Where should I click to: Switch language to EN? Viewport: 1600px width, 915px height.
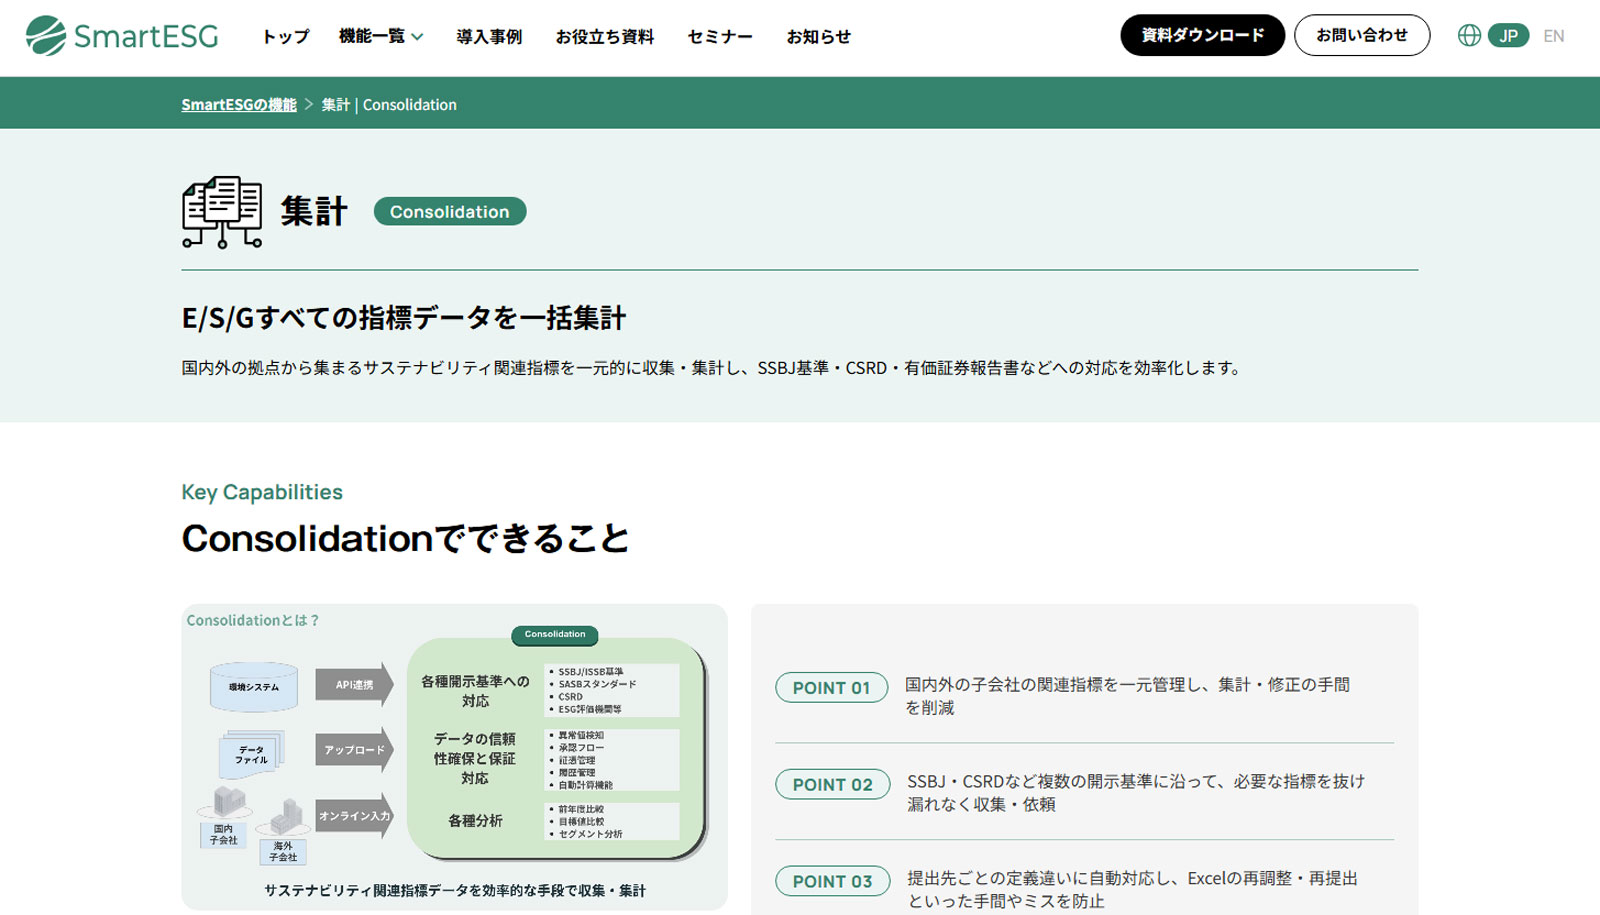coord(1553,36)
